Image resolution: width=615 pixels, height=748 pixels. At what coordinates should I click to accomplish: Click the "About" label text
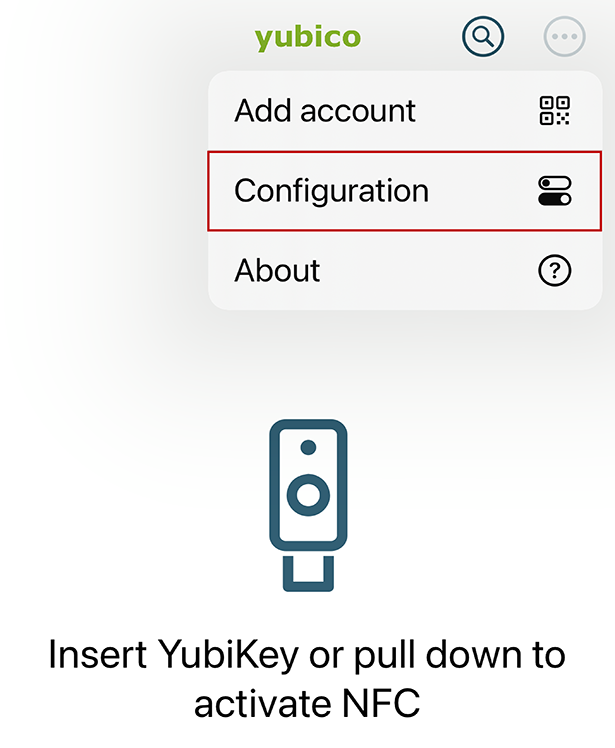(x=277, y=271)
